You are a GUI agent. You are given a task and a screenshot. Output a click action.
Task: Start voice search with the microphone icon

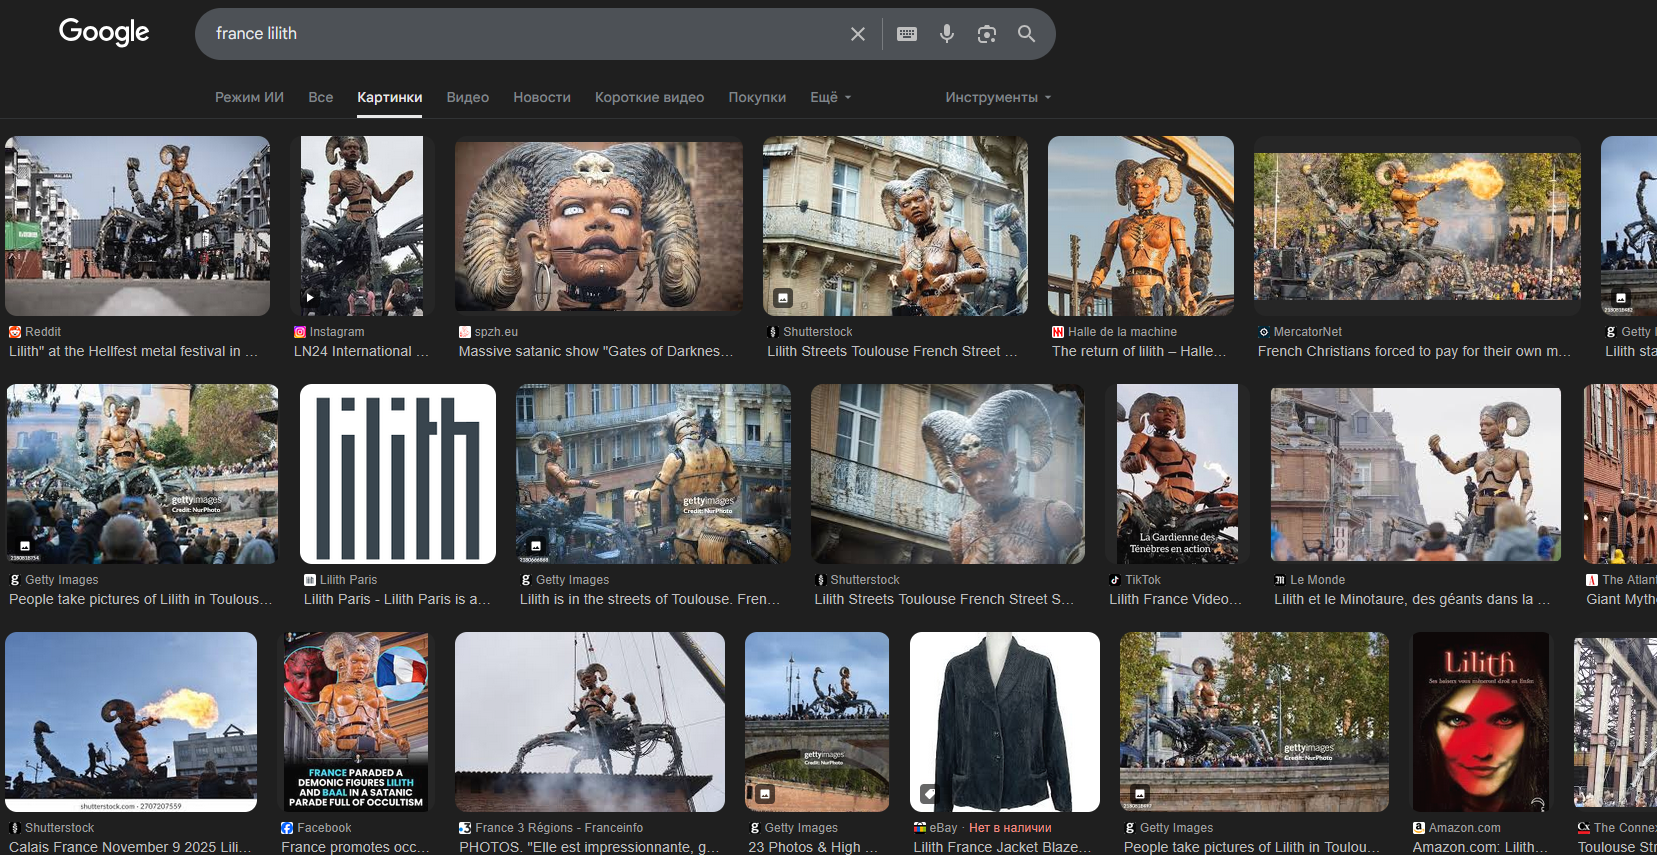(x=946, y=34)
